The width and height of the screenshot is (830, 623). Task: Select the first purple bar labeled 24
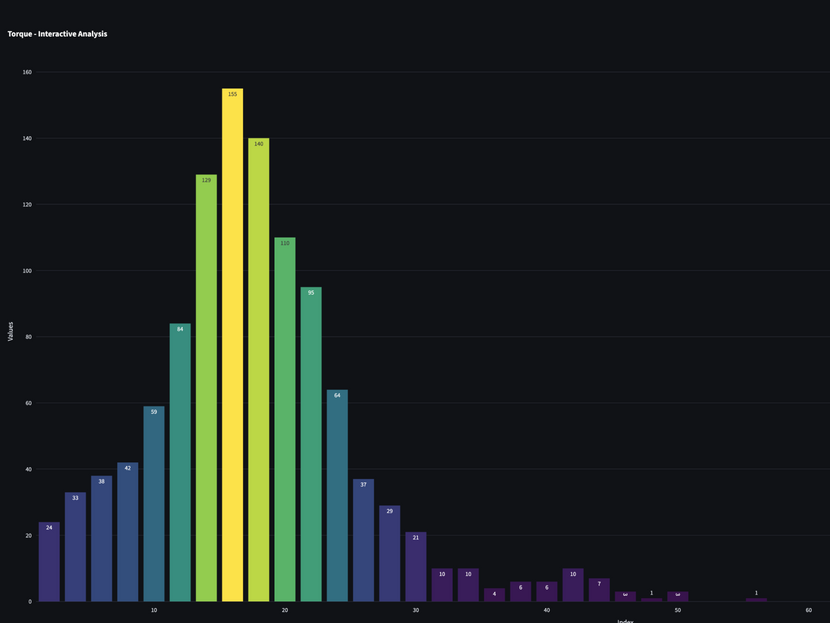[x=49, y=562]
